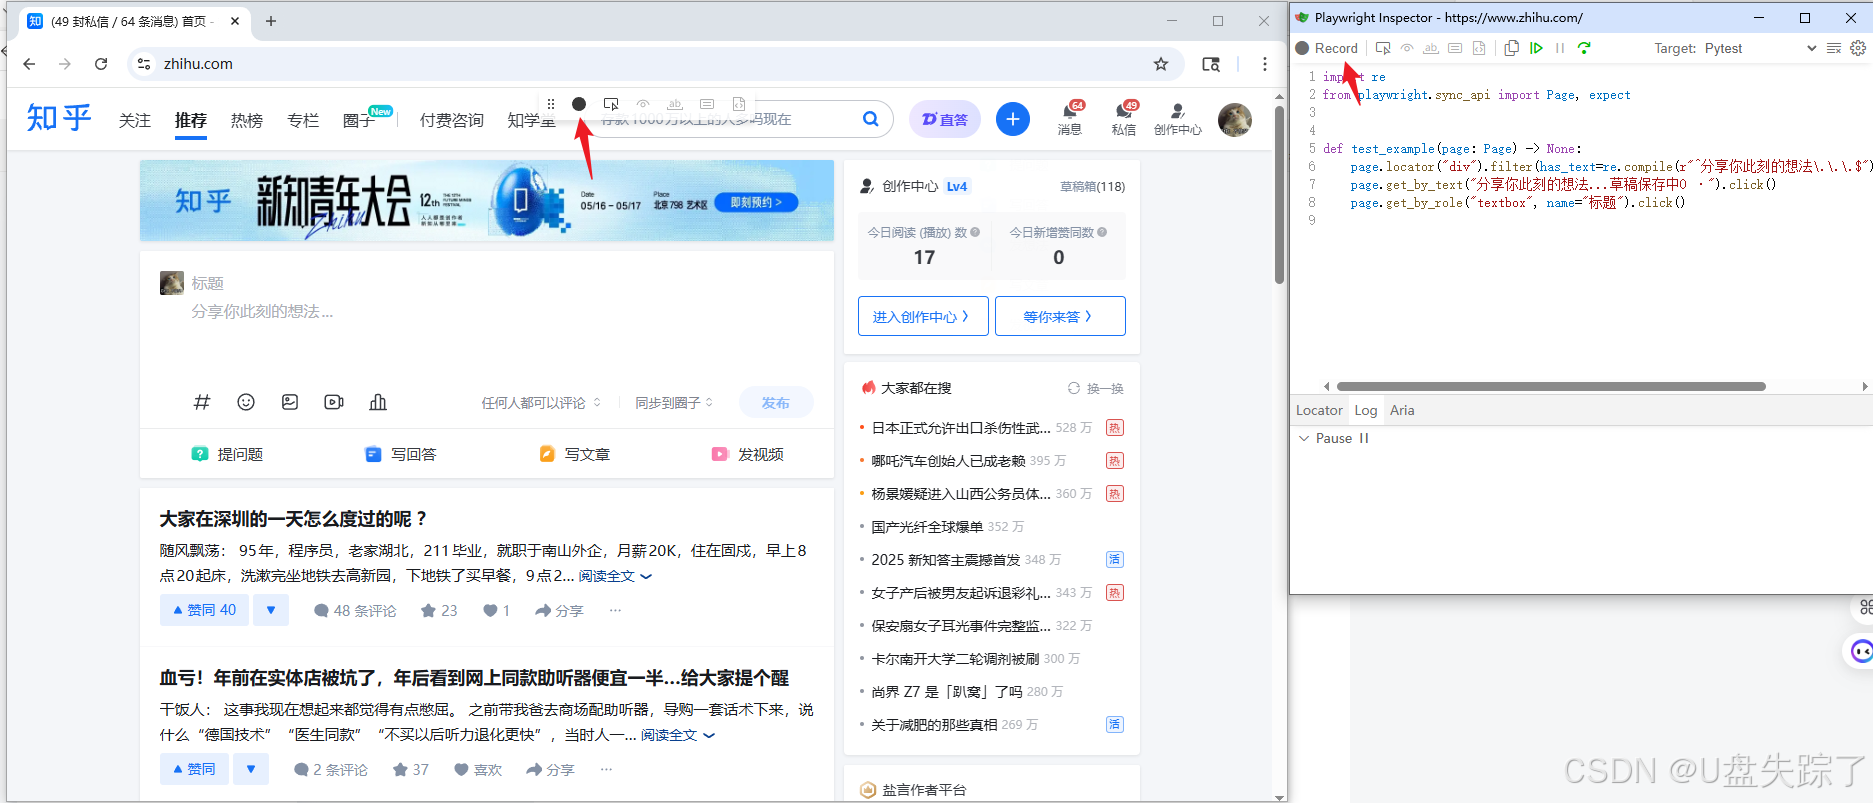Click 提问题 shortcut
1873x803 pixels.
tap(228, 454)
